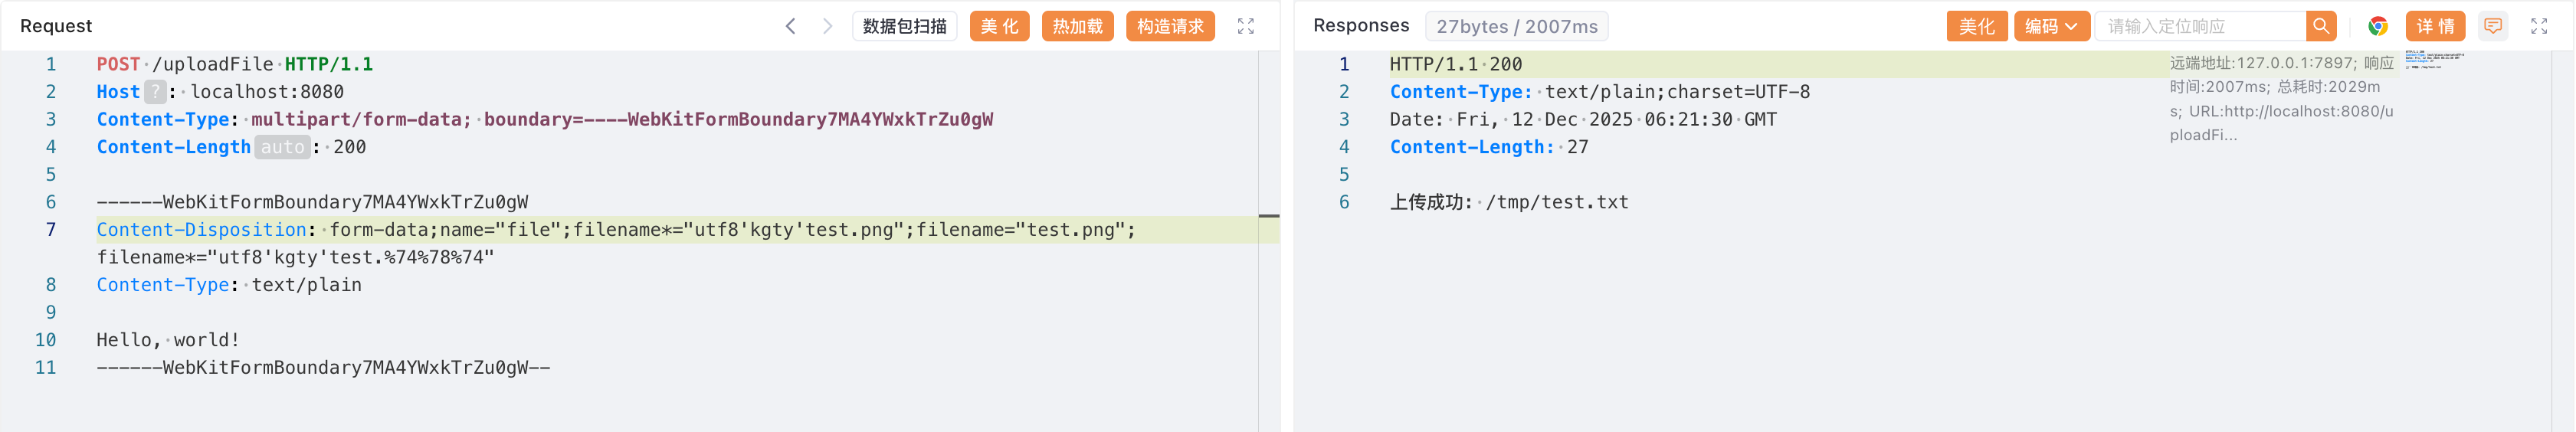Go to the previous request with left chevron
The image size is (2576, 432).
(790, 26)
